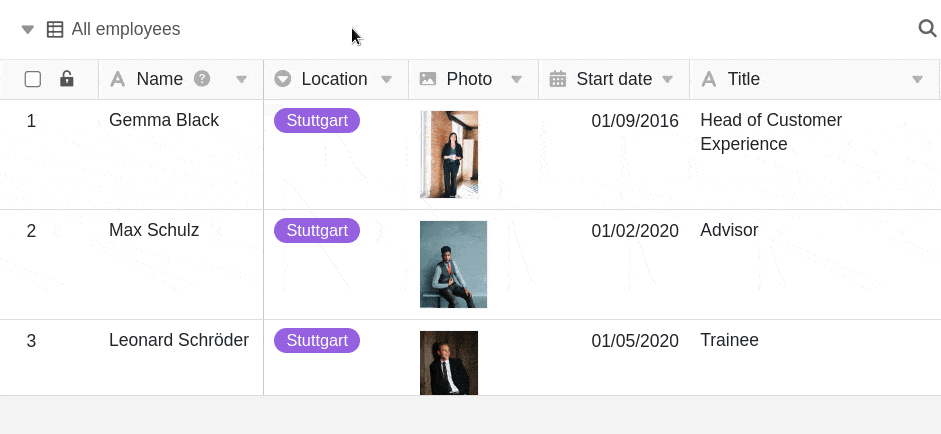Click the table grid icon beside All employees

coord(56,30)
